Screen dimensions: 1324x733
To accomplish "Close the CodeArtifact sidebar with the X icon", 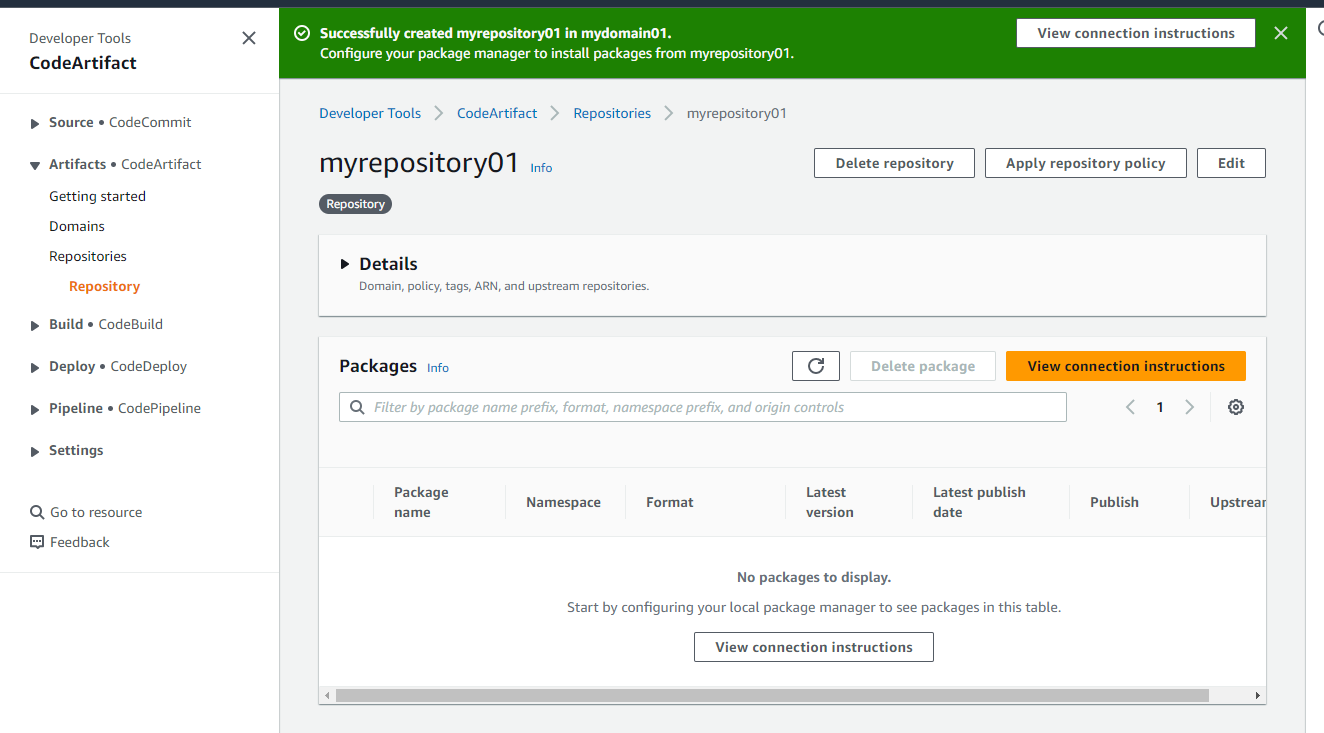I will (x=249, y=38).
